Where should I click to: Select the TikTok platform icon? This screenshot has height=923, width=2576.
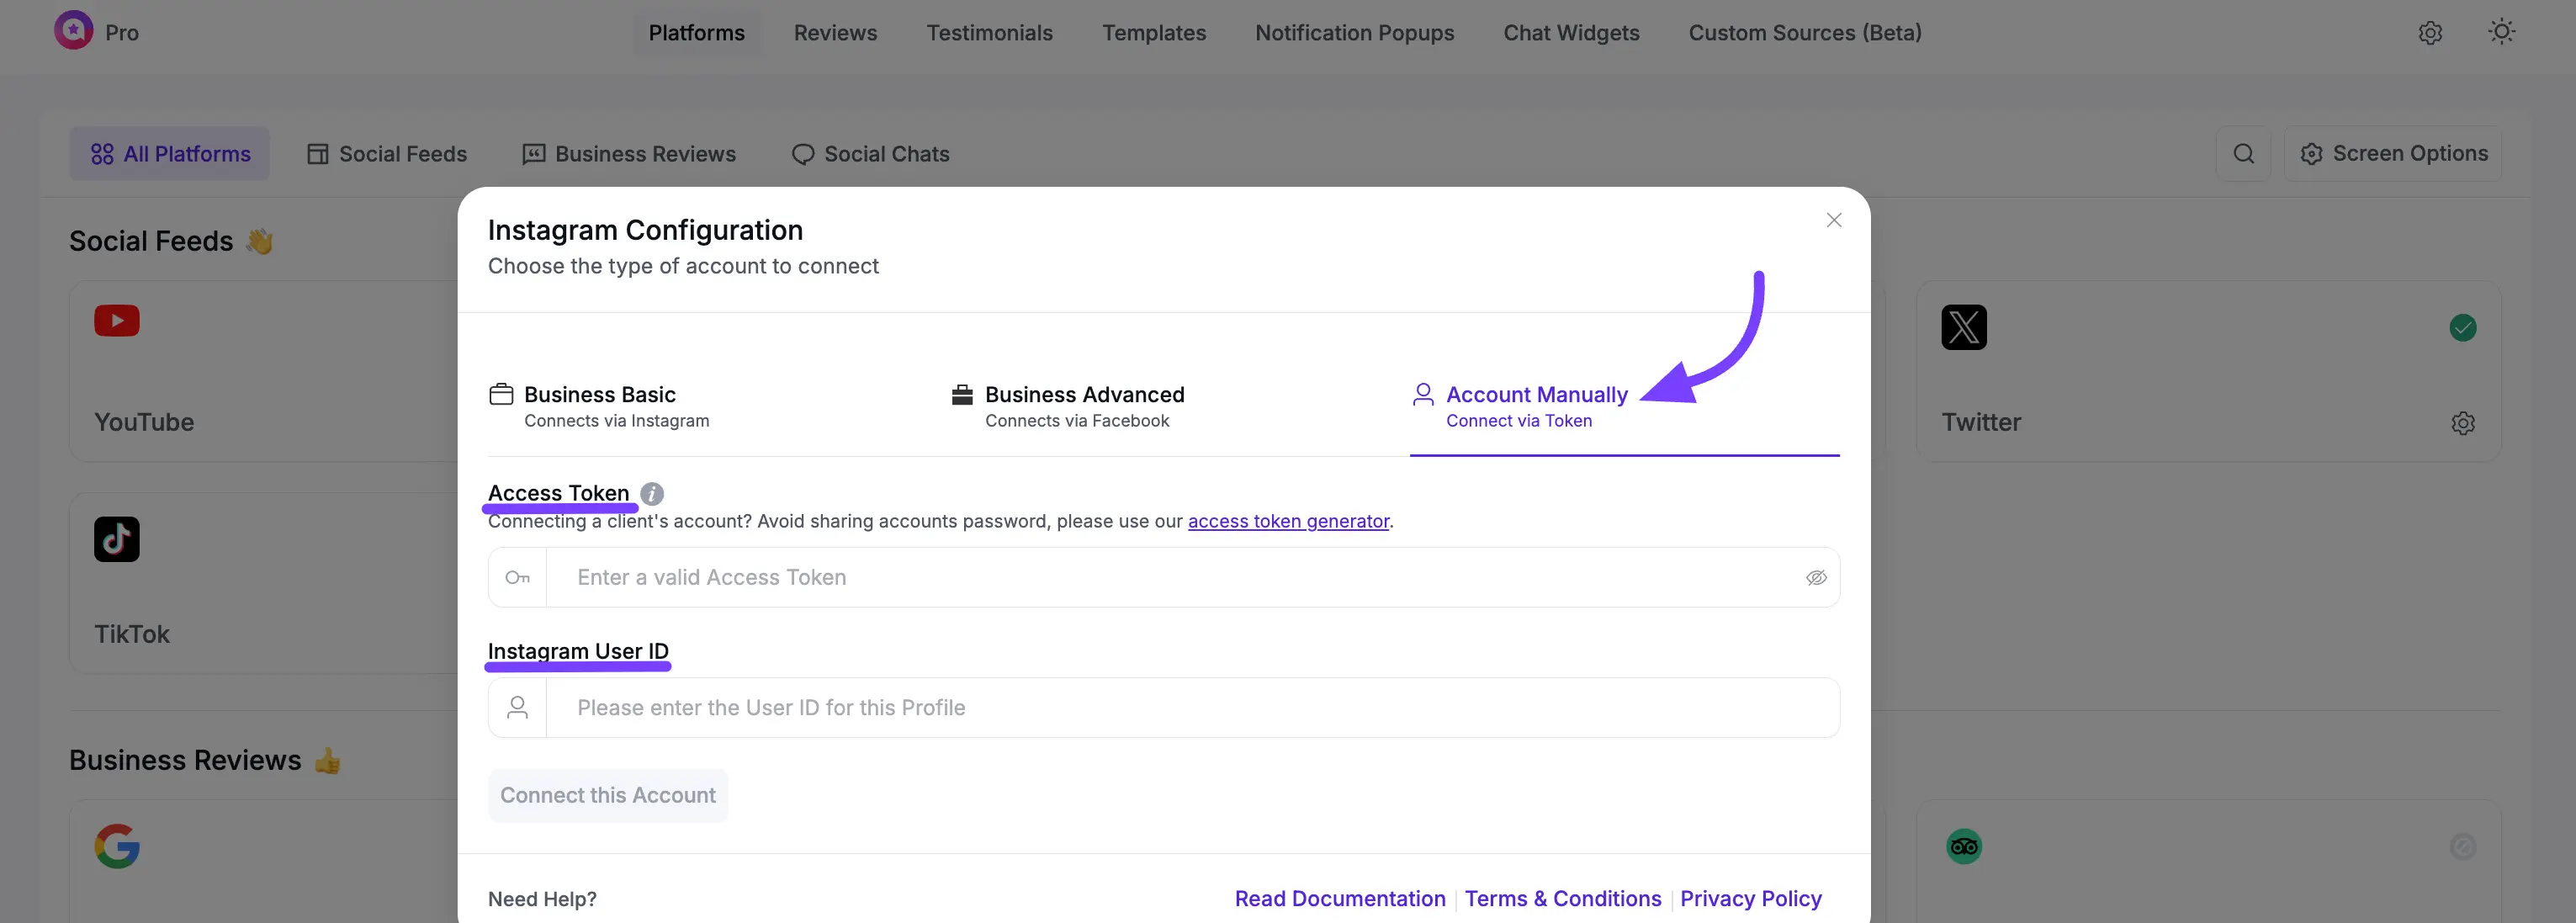(x=116, y=538)
